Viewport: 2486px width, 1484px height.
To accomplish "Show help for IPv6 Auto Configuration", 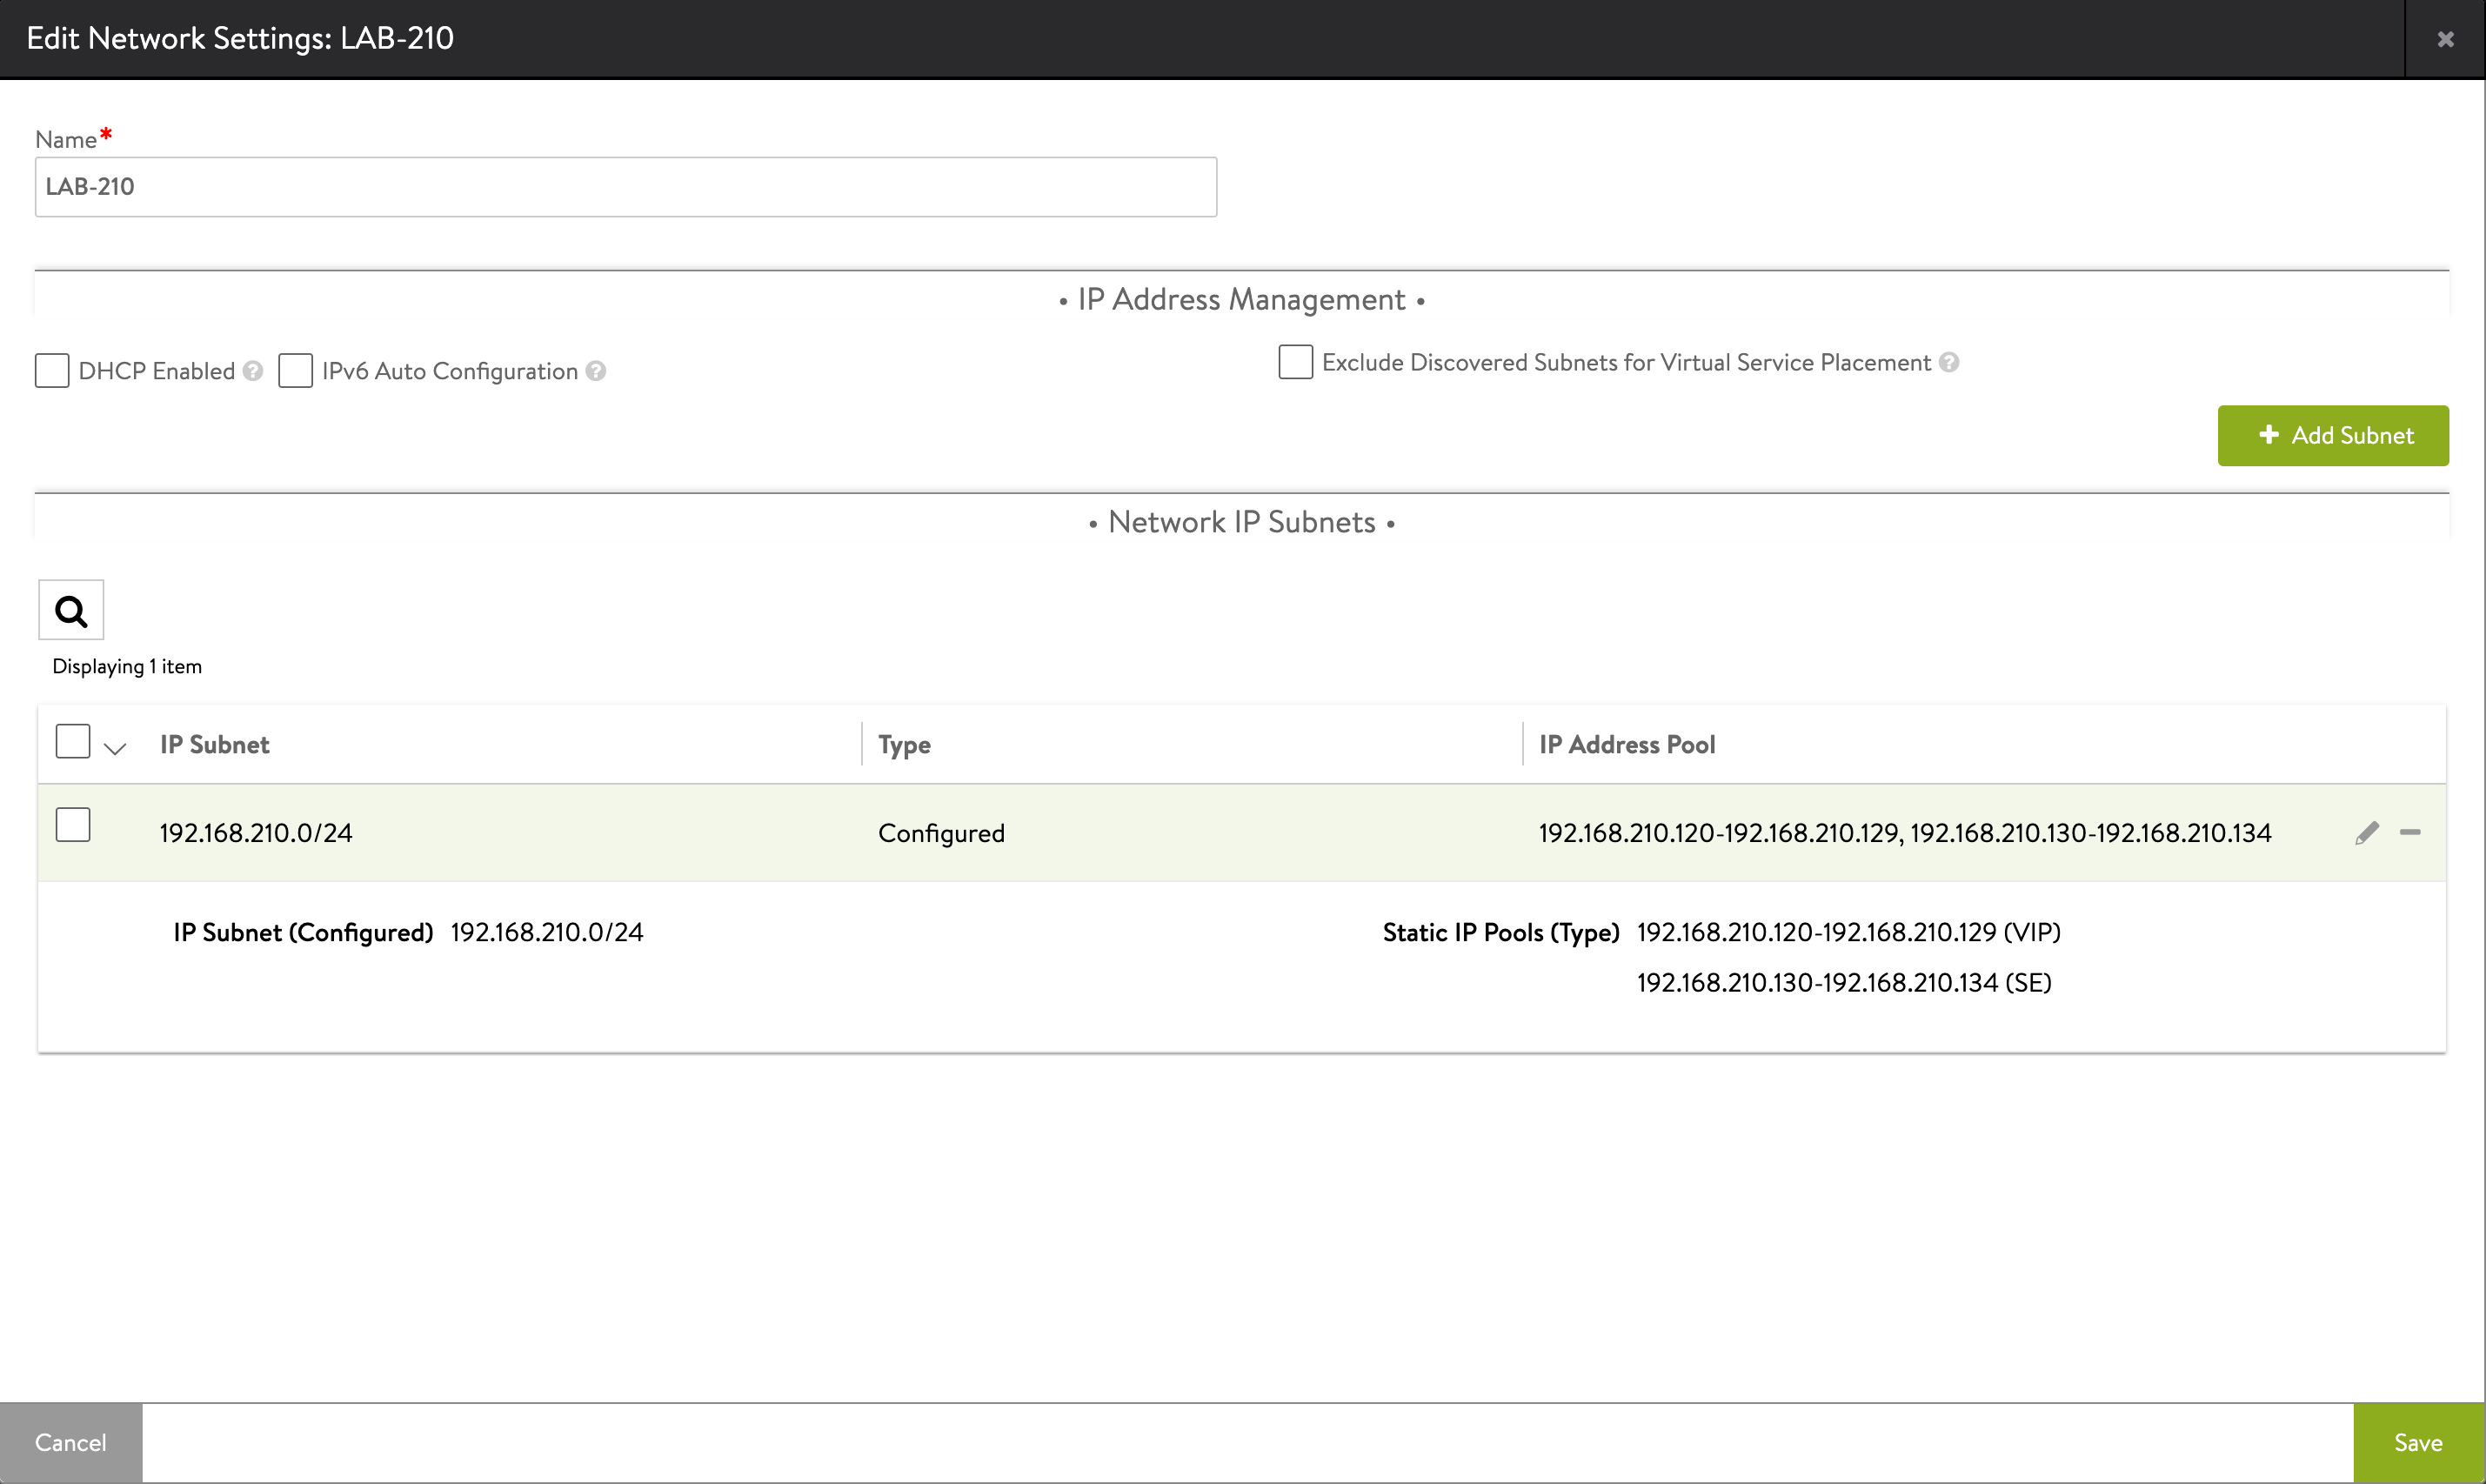I will point(596,371).
